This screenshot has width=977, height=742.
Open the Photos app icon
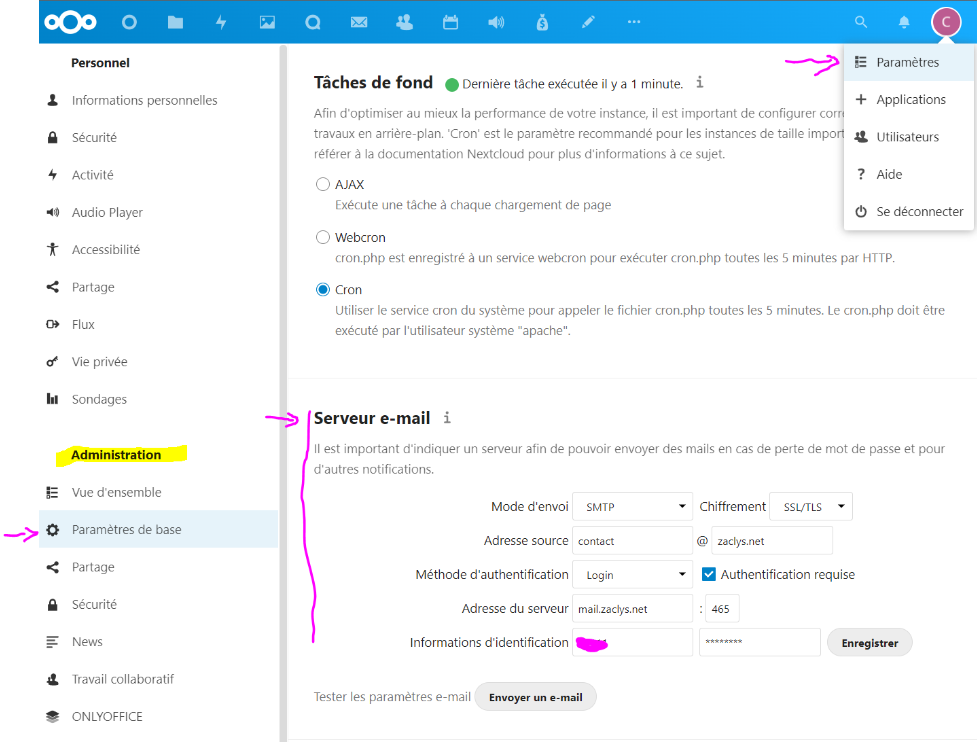pos(267,22)
